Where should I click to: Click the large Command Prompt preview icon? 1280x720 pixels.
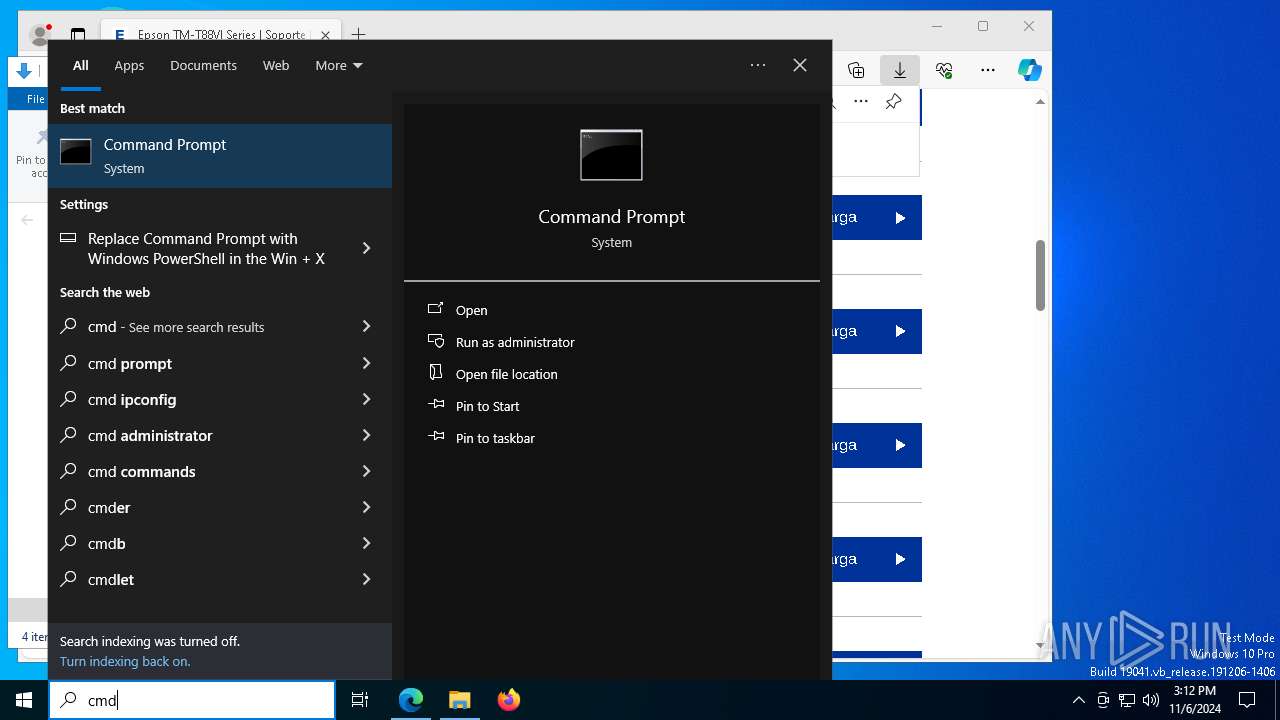611,155
